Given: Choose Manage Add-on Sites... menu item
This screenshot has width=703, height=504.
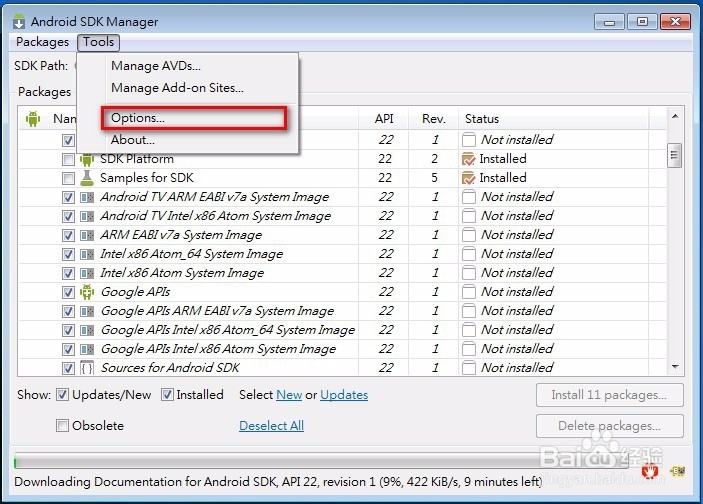Looking at the screenshot, I should [177, 88].
